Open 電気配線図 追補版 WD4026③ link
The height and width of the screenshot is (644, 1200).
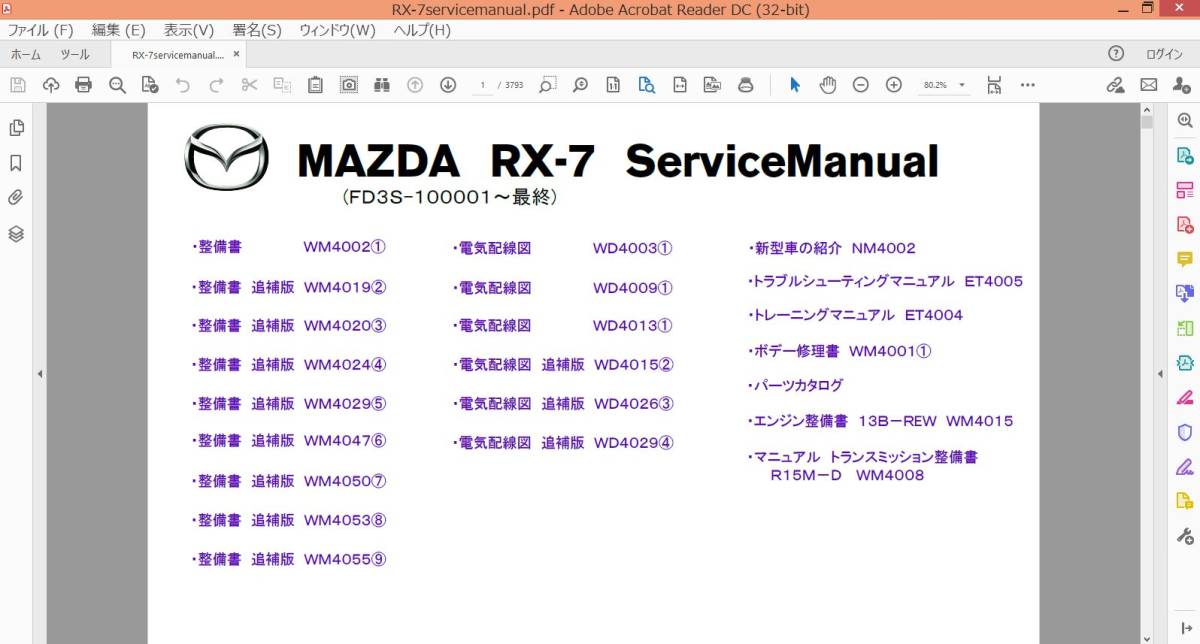pos(563,403)
